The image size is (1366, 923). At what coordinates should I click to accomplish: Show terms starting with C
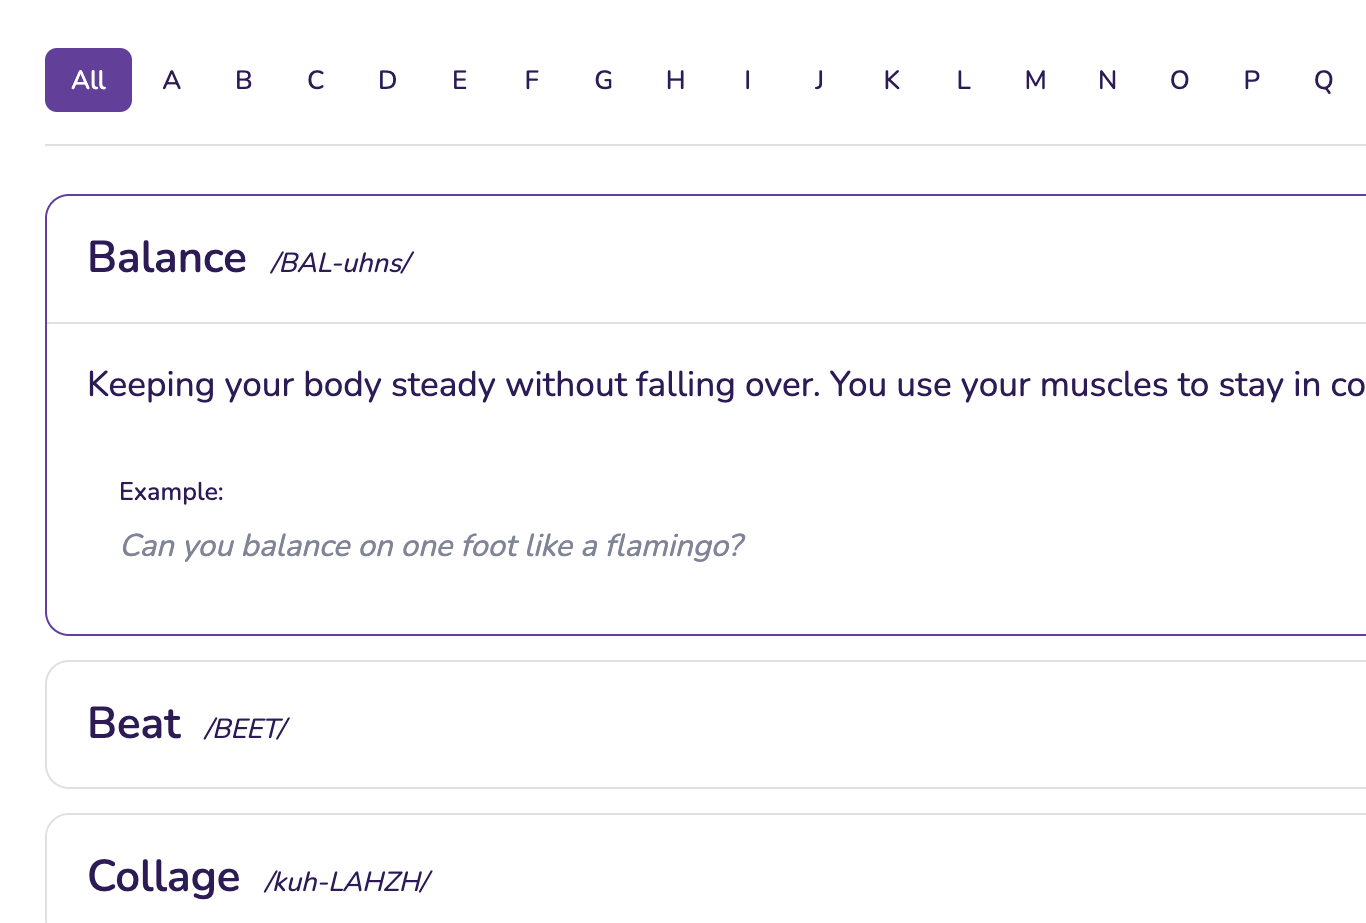coord(316,80)
